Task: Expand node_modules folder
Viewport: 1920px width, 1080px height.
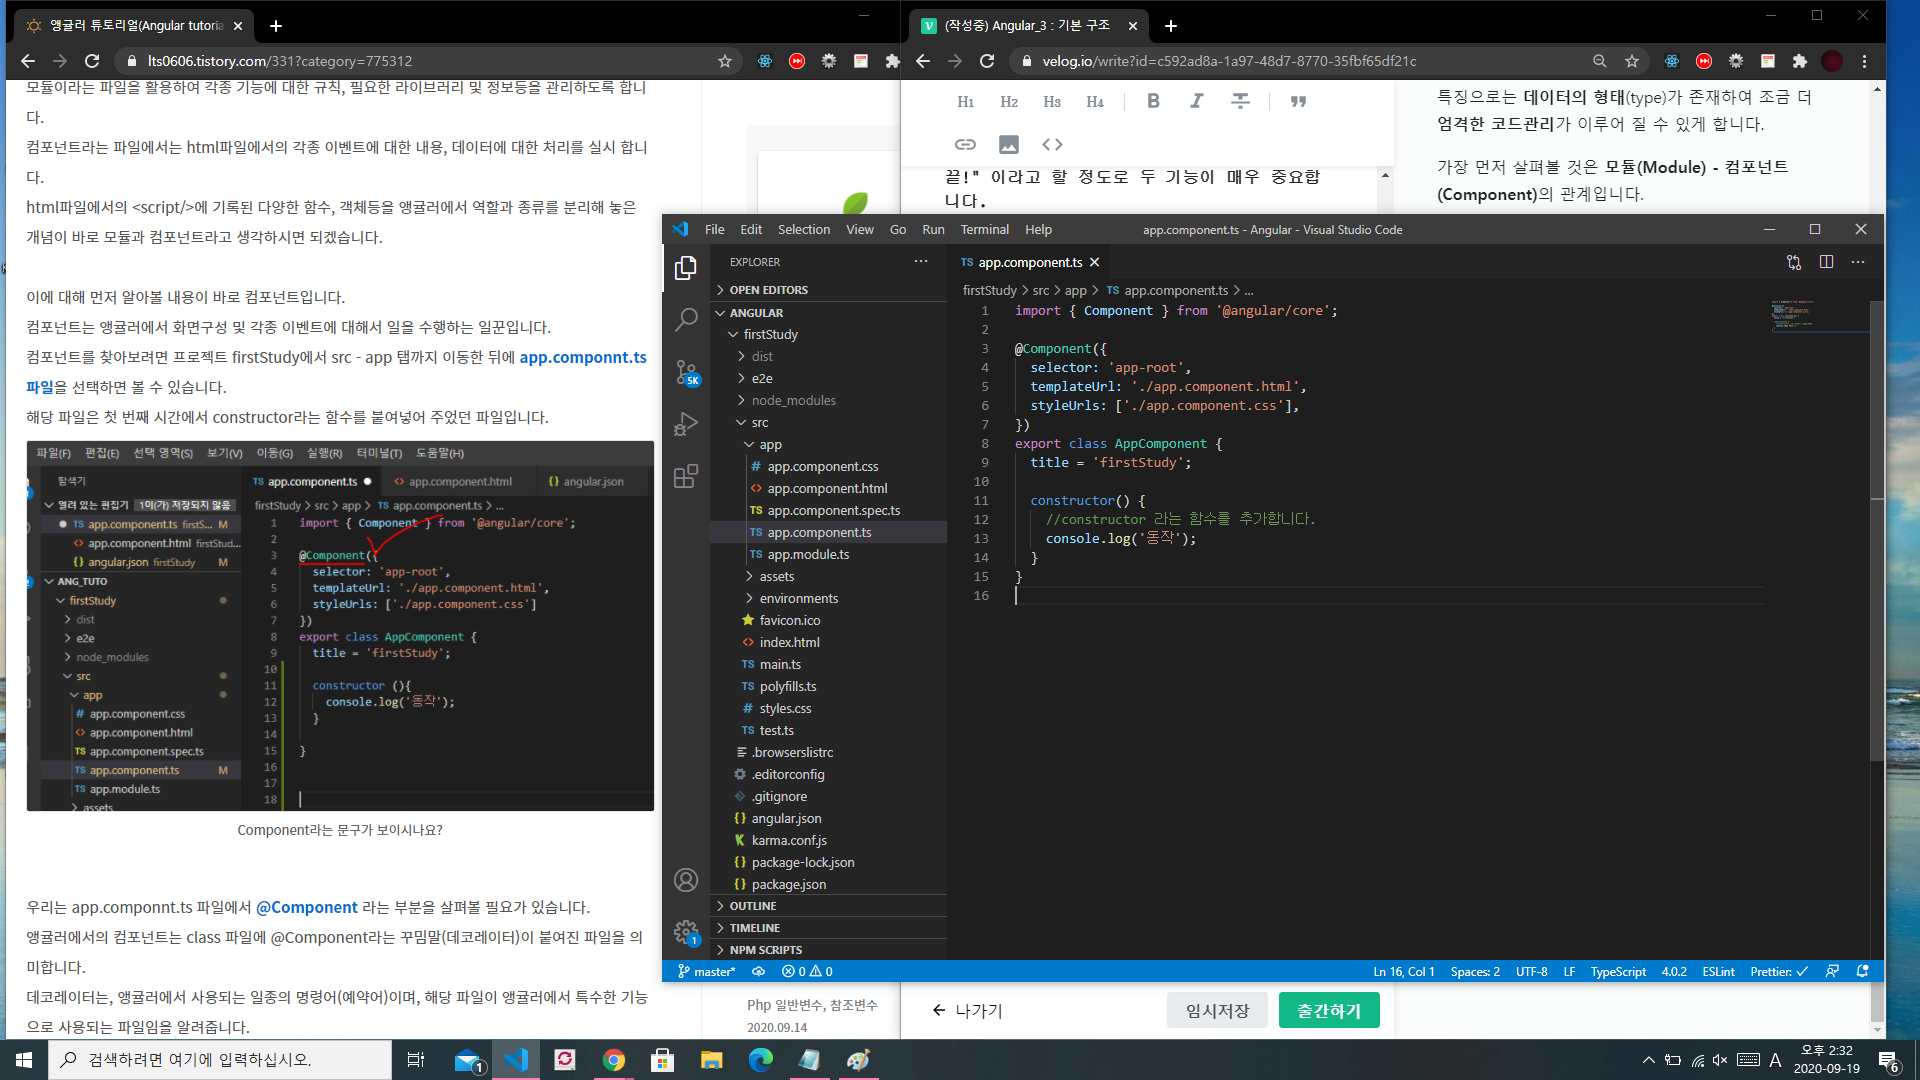Action: (x=829, y=400)
